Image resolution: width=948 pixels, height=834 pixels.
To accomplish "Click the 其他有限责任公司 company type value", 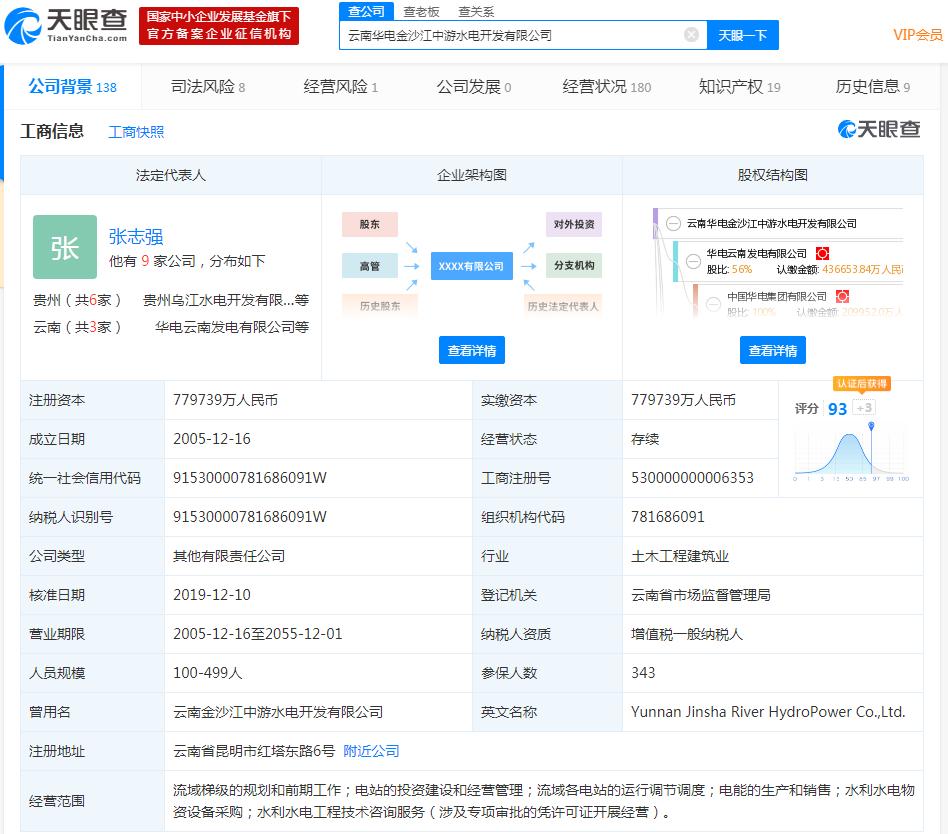I will (x=229, y=556).
